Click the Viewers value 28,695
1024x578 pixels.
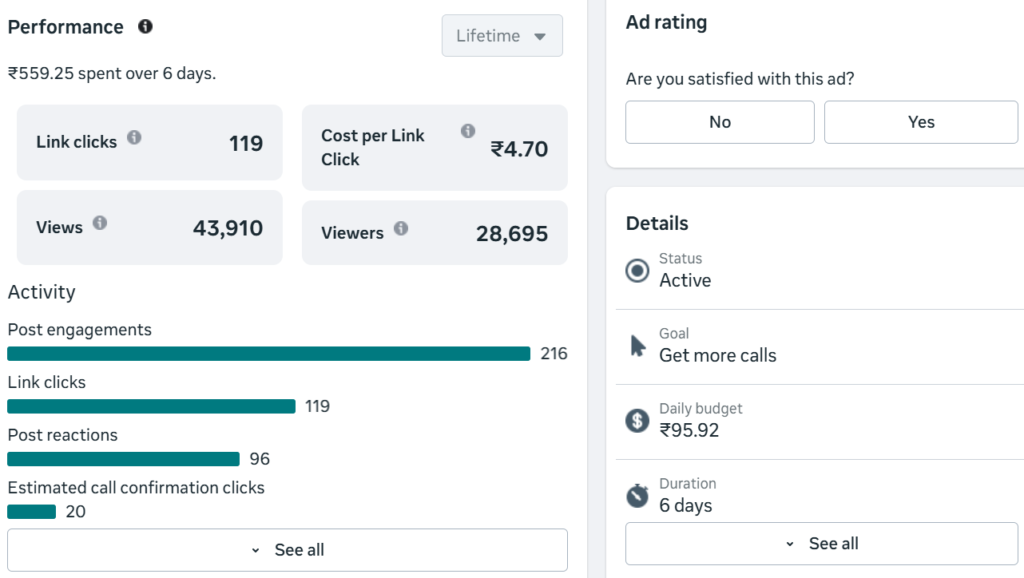511,233
